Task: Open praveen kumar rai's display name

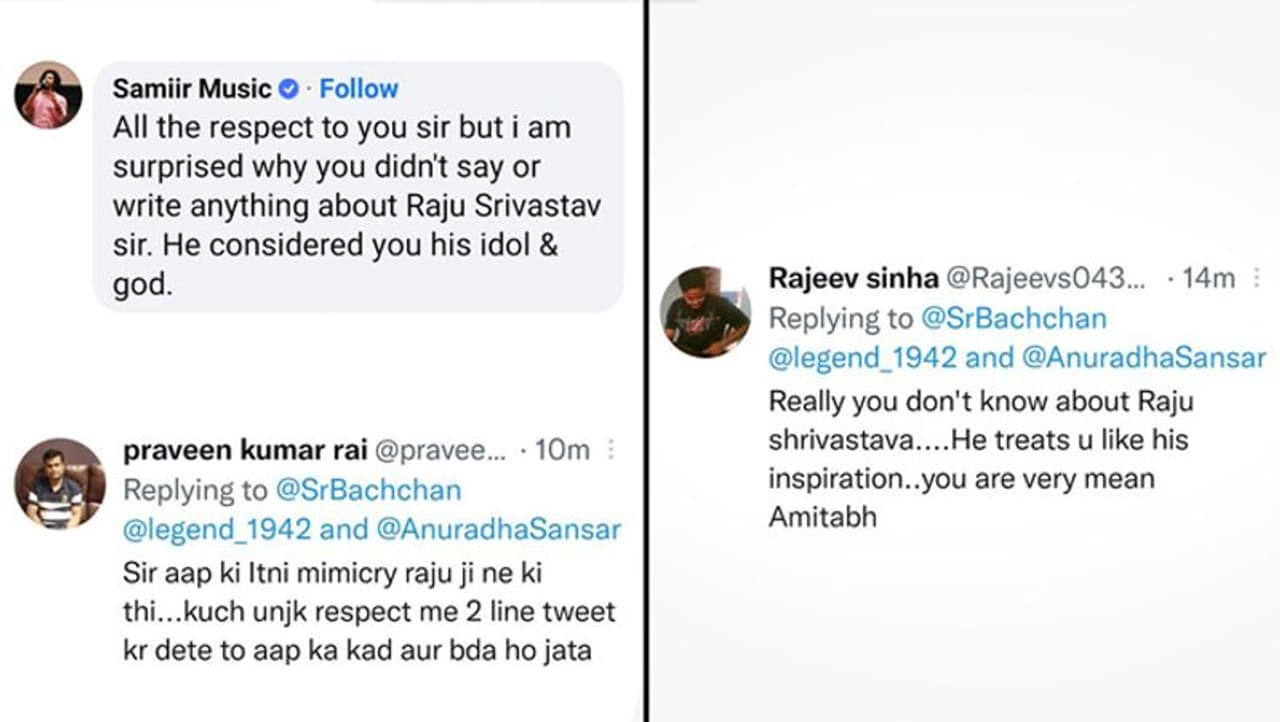Action: [x=244, y=451]
